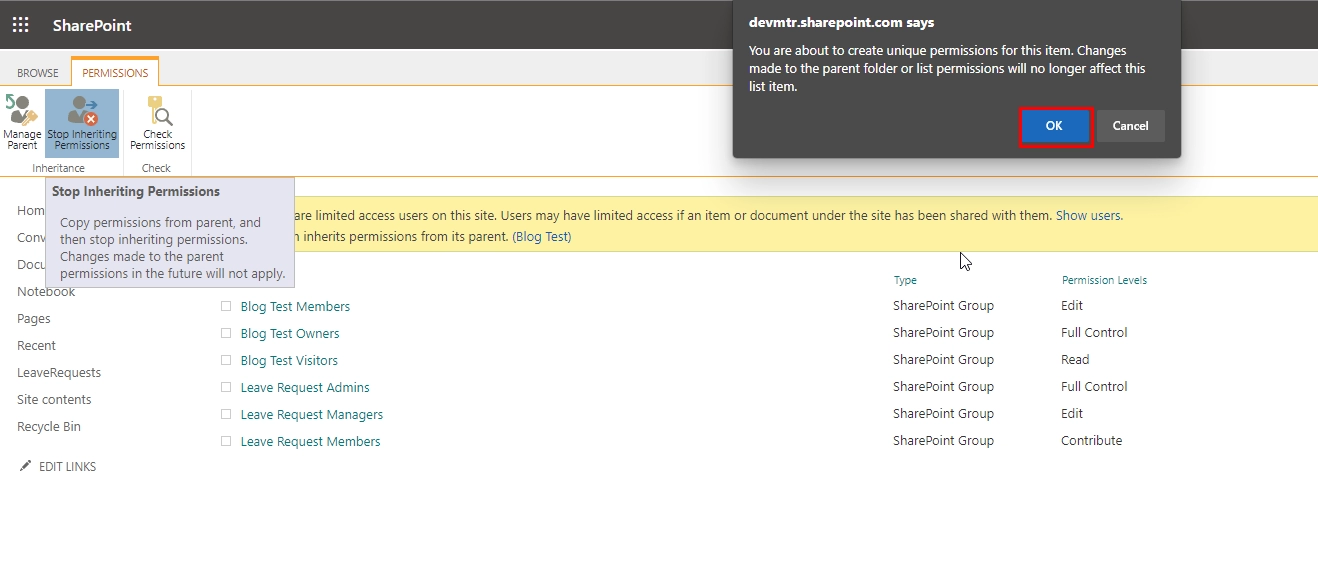Click the Manage Parent ribbon icon
The image size is (1318, 570).
[22, 122]
